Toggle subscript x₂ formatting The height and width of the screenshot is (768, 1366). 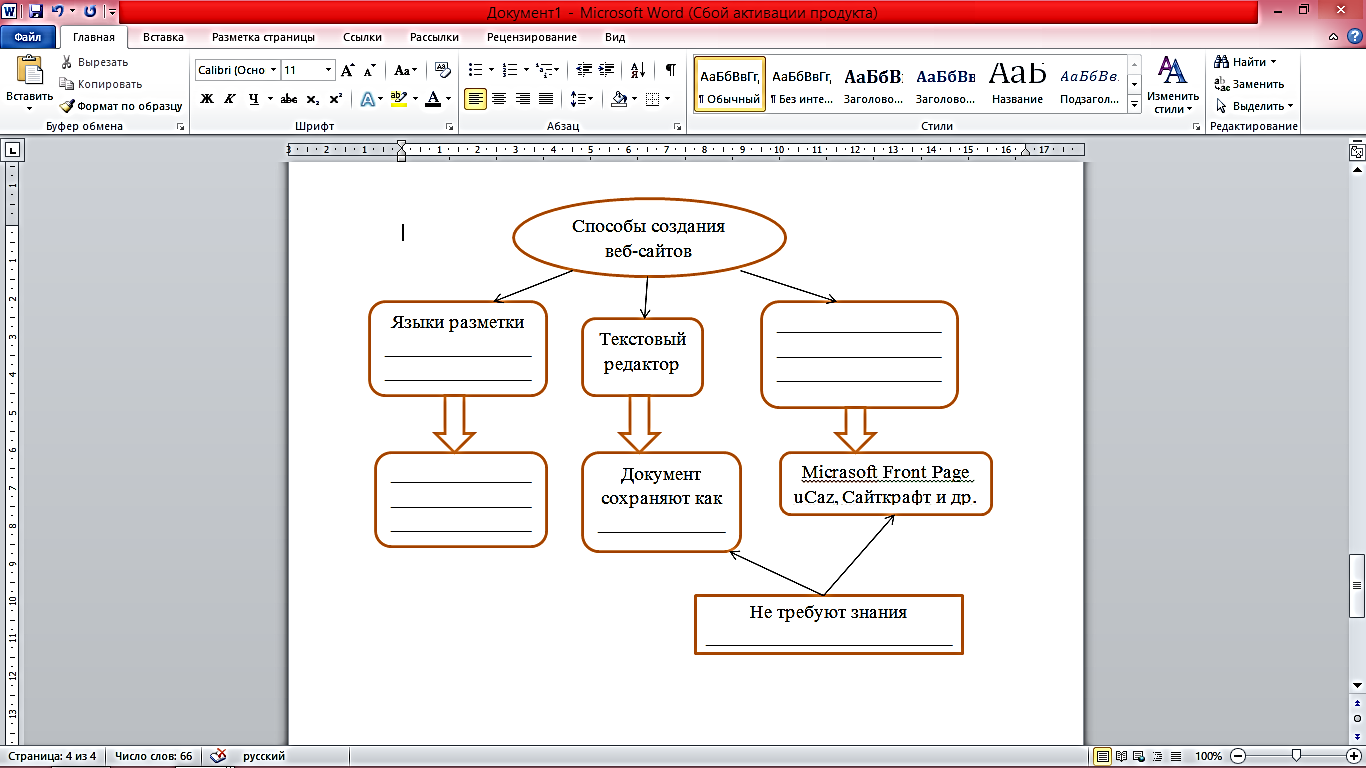[x=313, y=98]
